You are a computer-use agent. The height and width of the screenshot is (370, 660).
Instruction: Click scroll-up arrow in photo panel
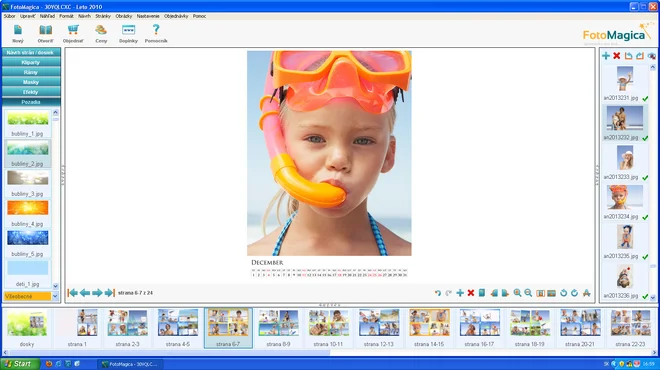point(653,67)
